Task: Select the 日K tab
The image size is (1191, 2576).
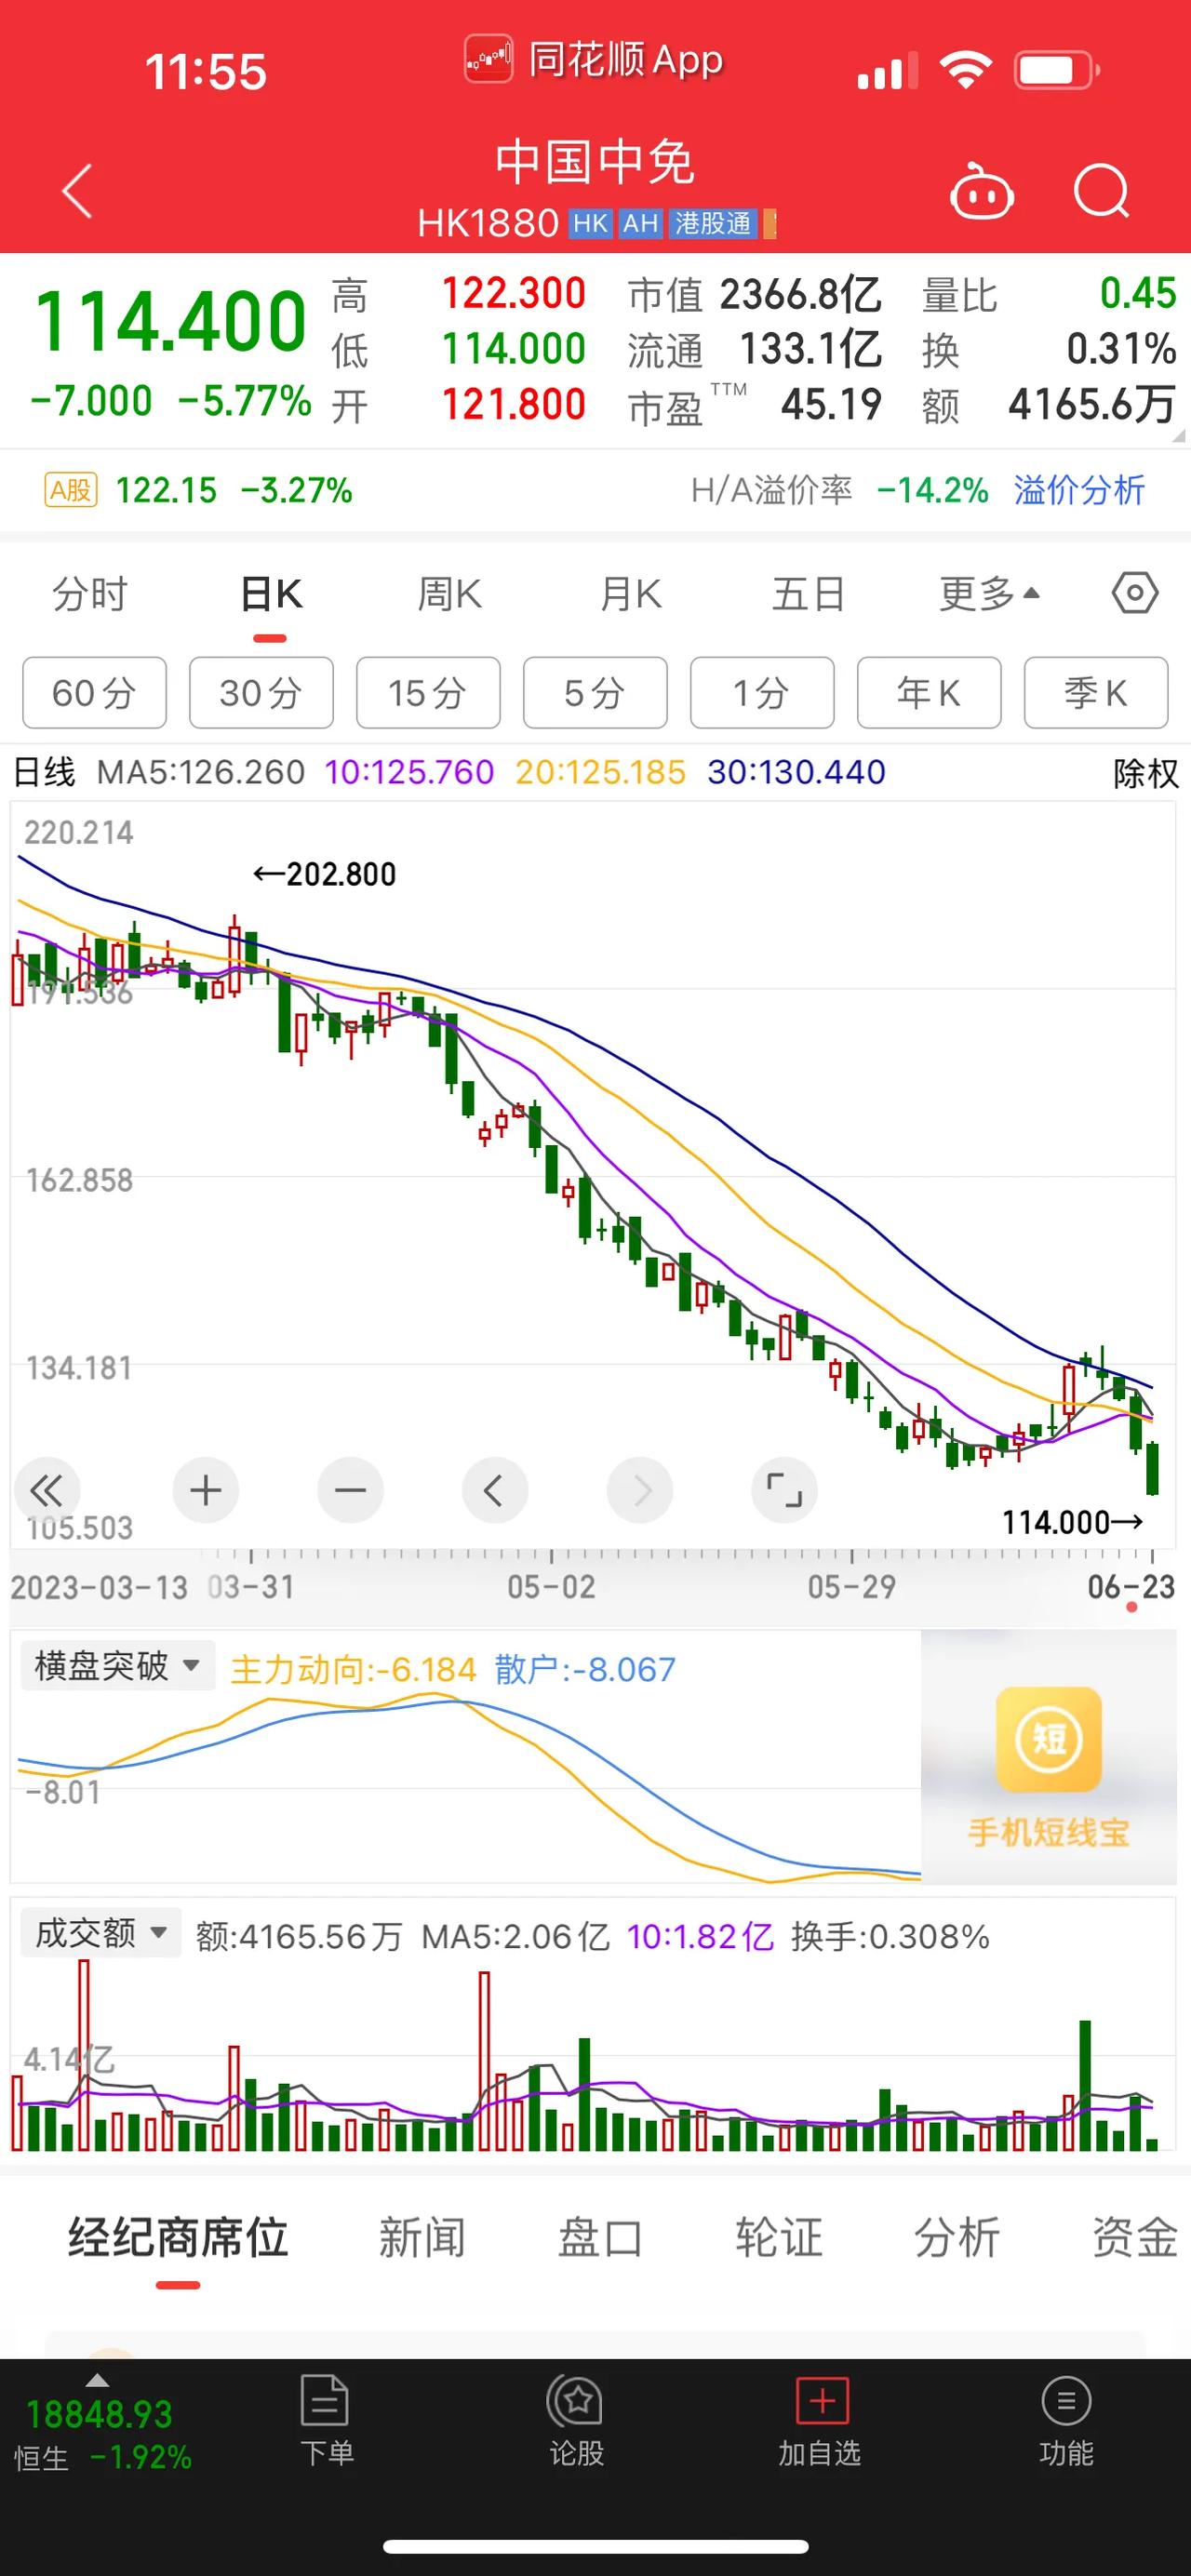Action: (271, 594)
